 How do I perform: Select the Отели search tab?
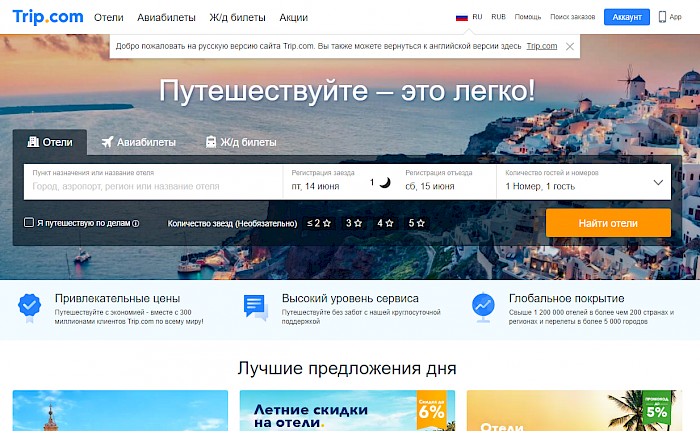pyautogui.click(x=50, y=142)
